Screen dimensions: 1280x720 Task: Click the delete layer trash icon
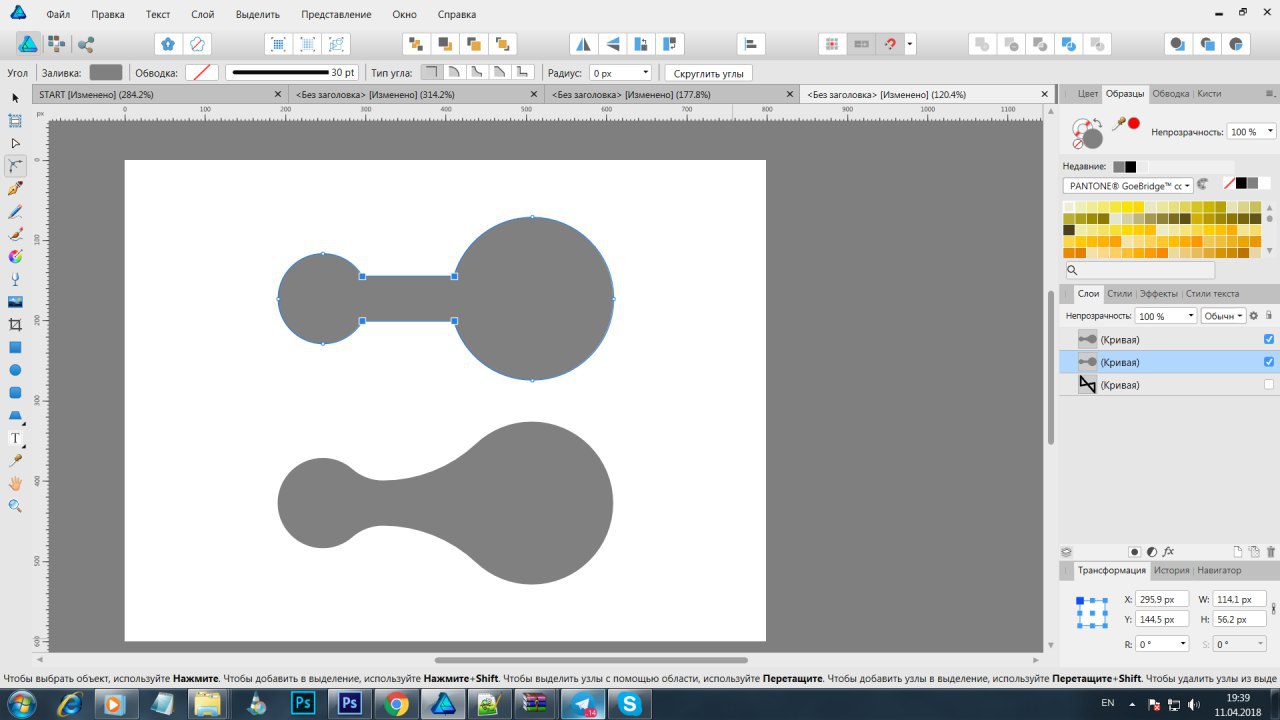[x=1271, y=552]
